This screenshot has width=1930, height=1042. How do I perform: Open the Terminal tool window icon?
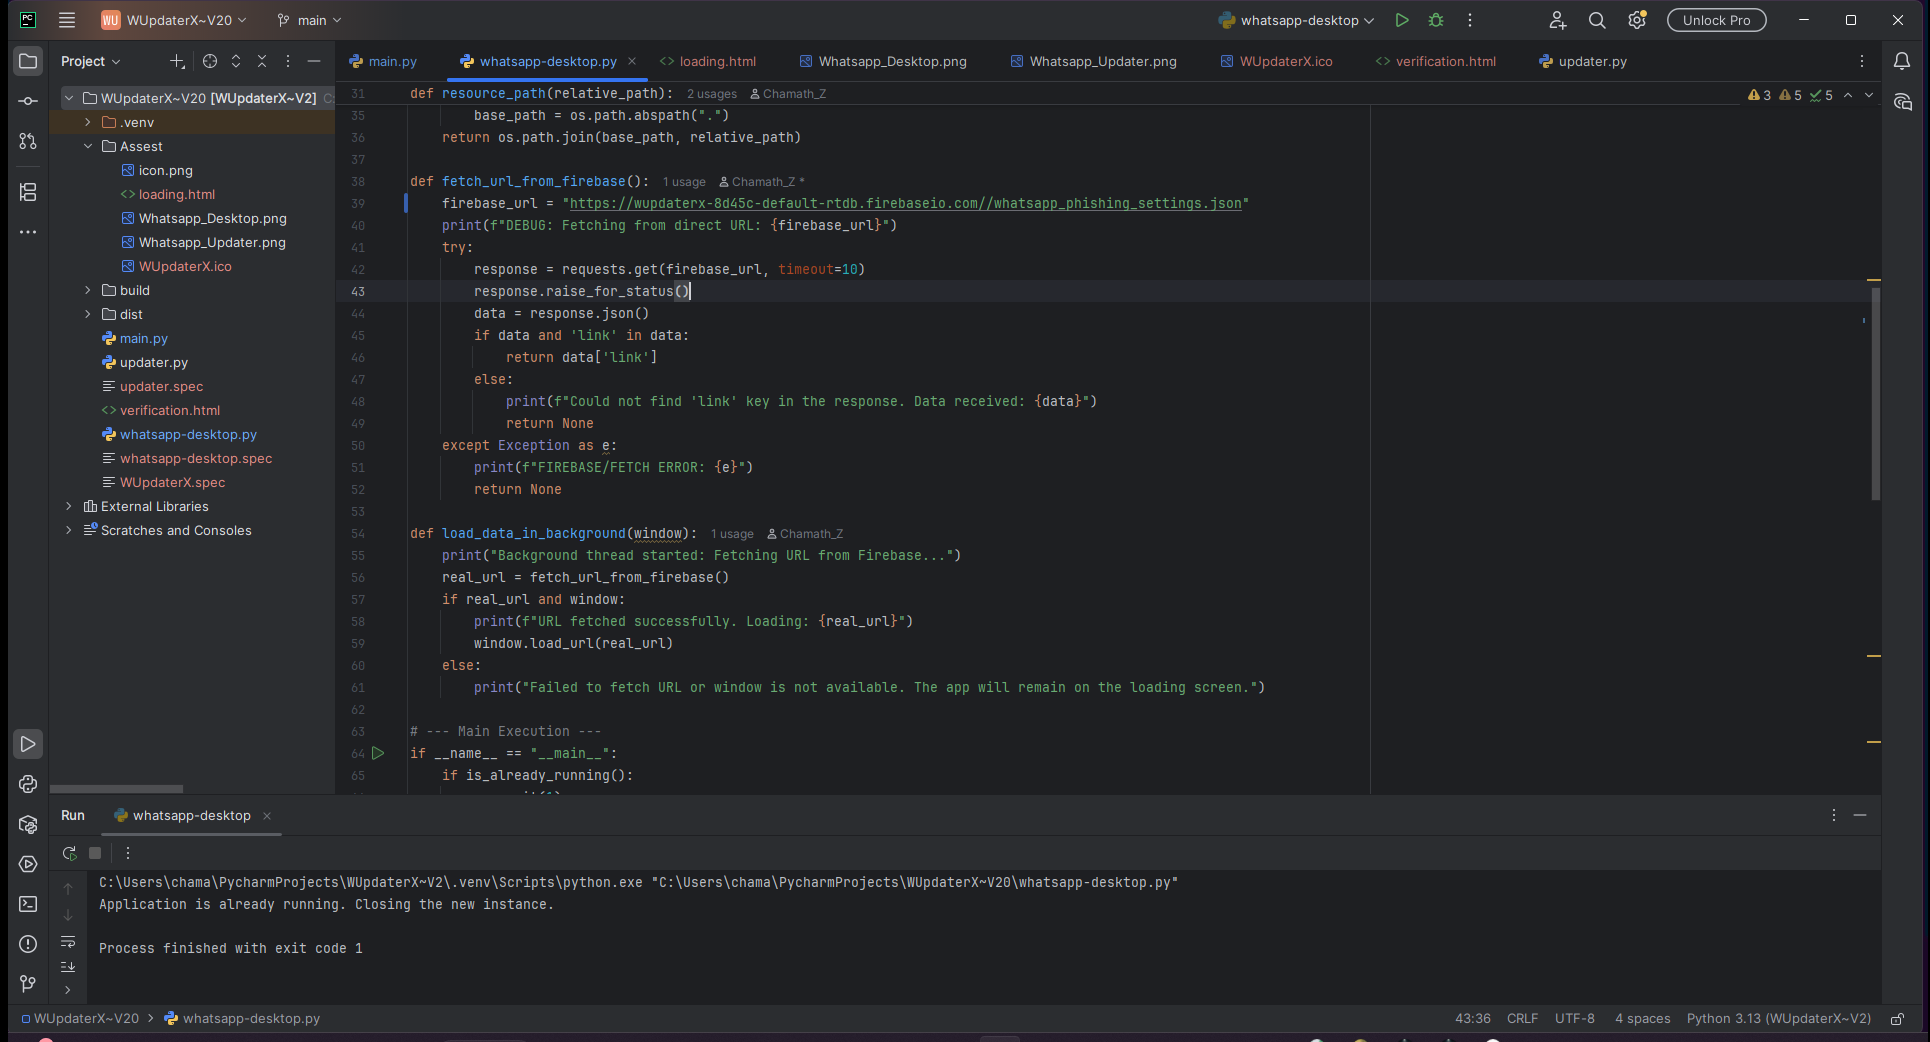[x=28, y=904]
